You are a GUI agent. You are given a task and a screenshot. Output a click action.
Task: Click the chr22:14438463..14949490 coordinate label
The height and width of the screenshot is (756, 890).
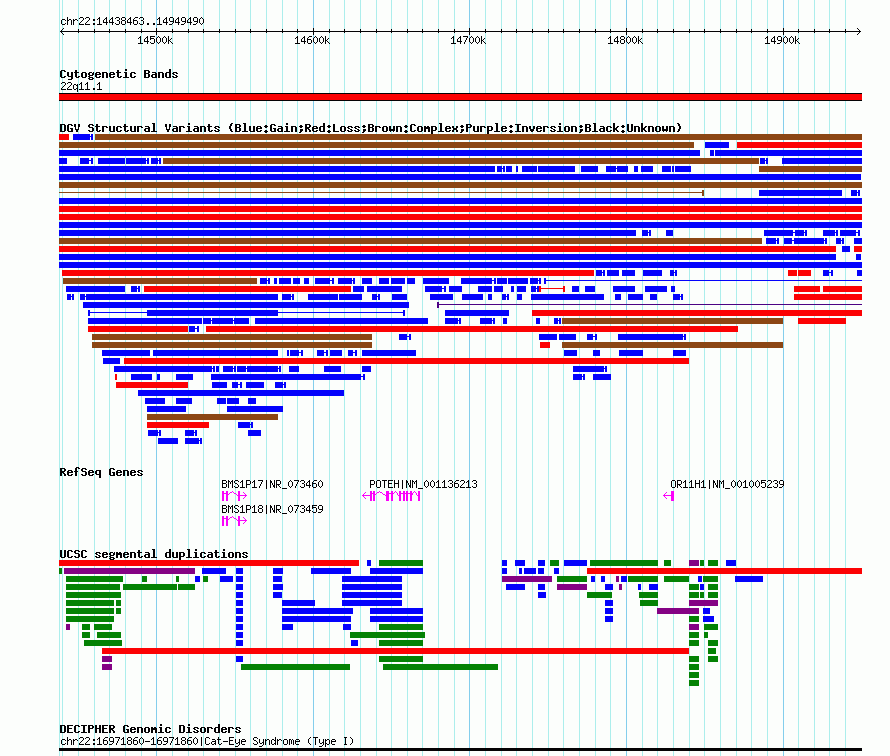(132, 22)
